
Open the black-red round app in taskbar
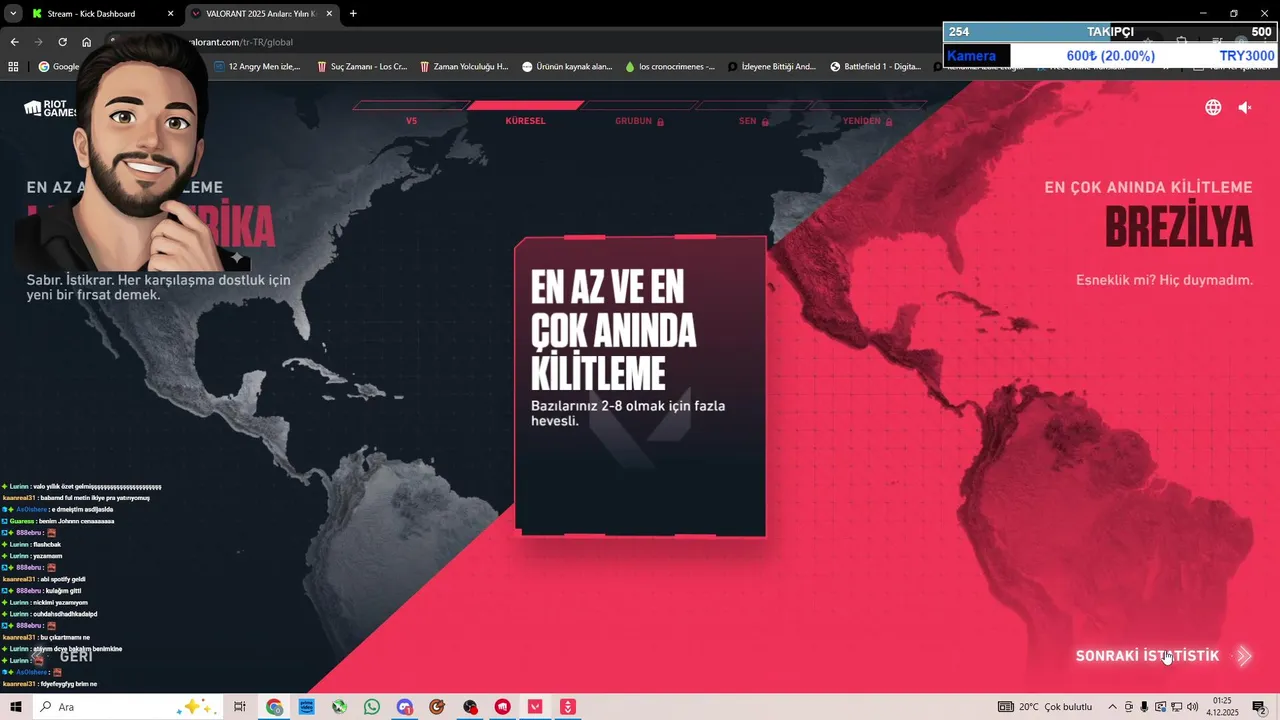click(x=470, y=707)
